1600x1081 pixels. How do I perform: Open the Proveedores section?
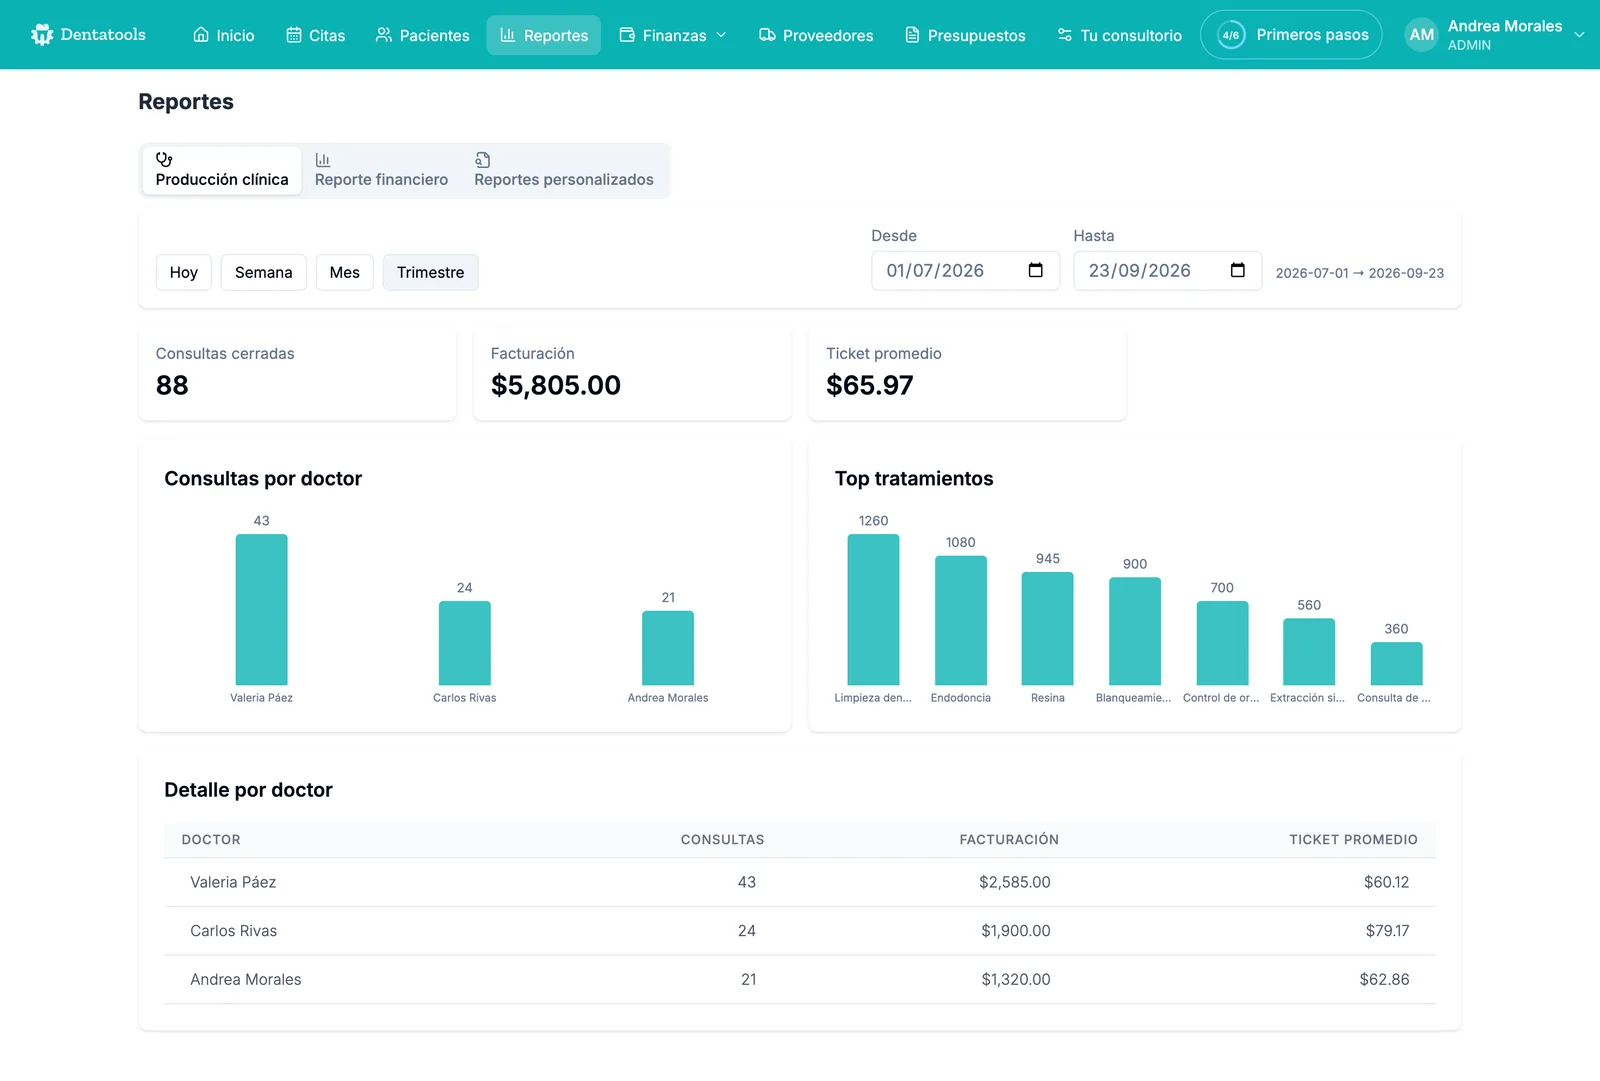(816, 35)
